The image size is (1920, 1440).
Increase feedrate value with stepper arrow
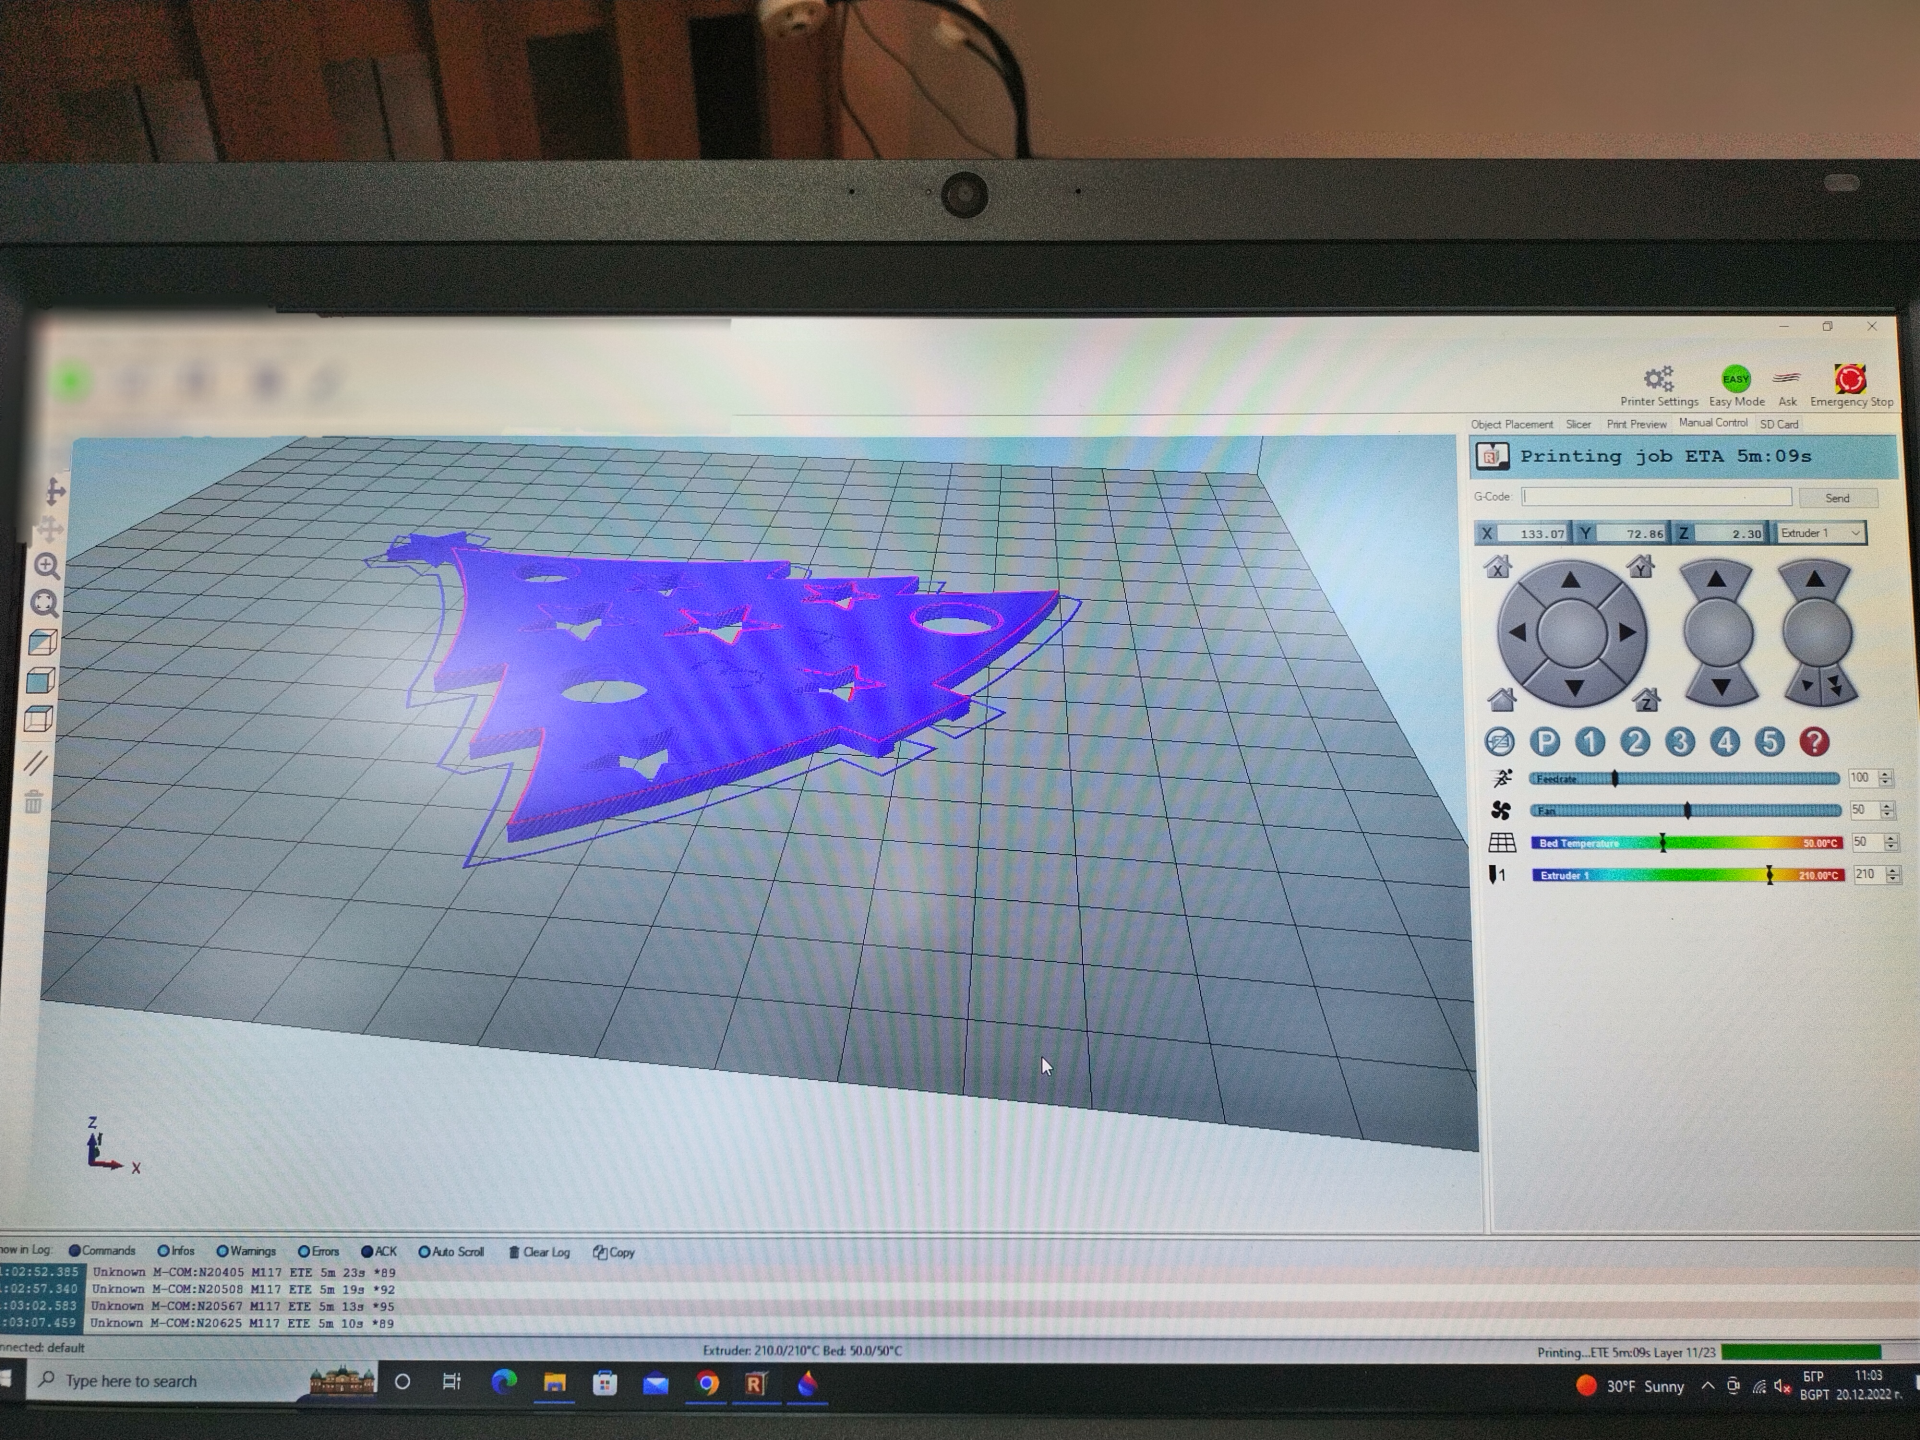click(x=1886, y=773)
